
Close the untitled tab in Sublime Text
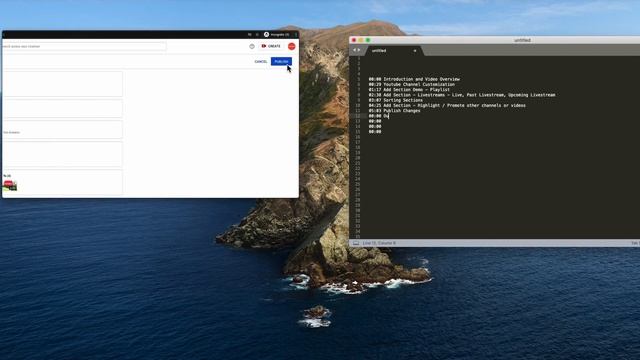pos(415,51)
